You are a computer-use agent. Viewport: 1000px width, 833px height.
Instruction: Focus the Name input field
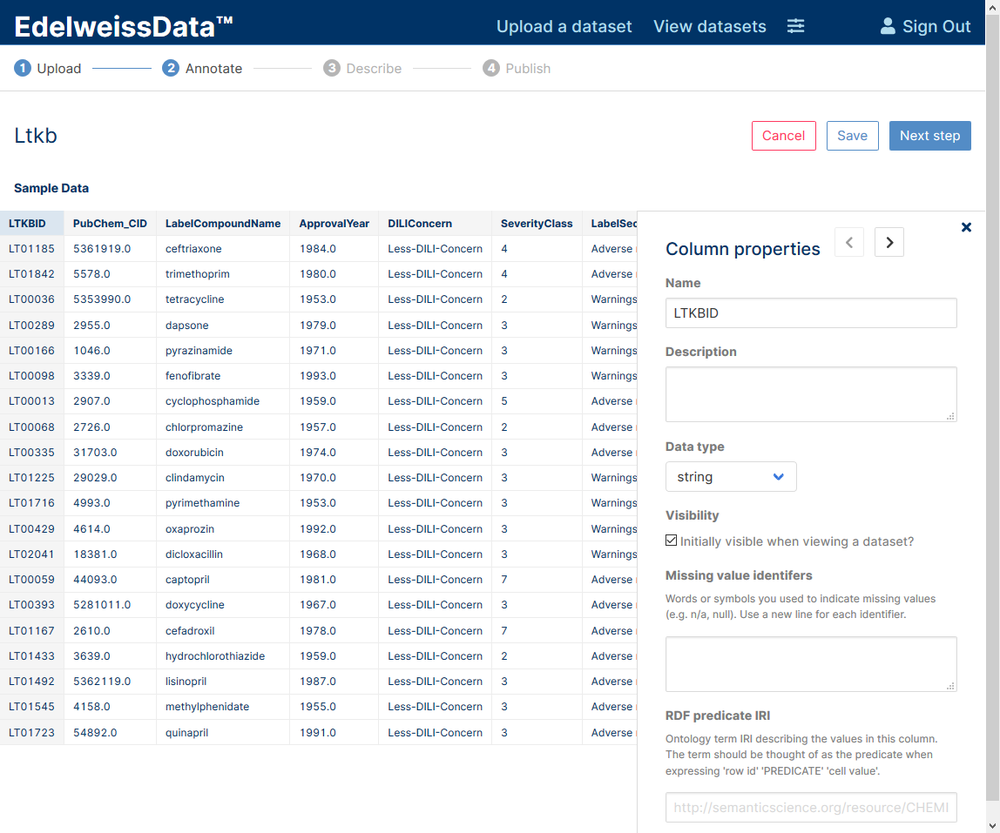(811, 313)
